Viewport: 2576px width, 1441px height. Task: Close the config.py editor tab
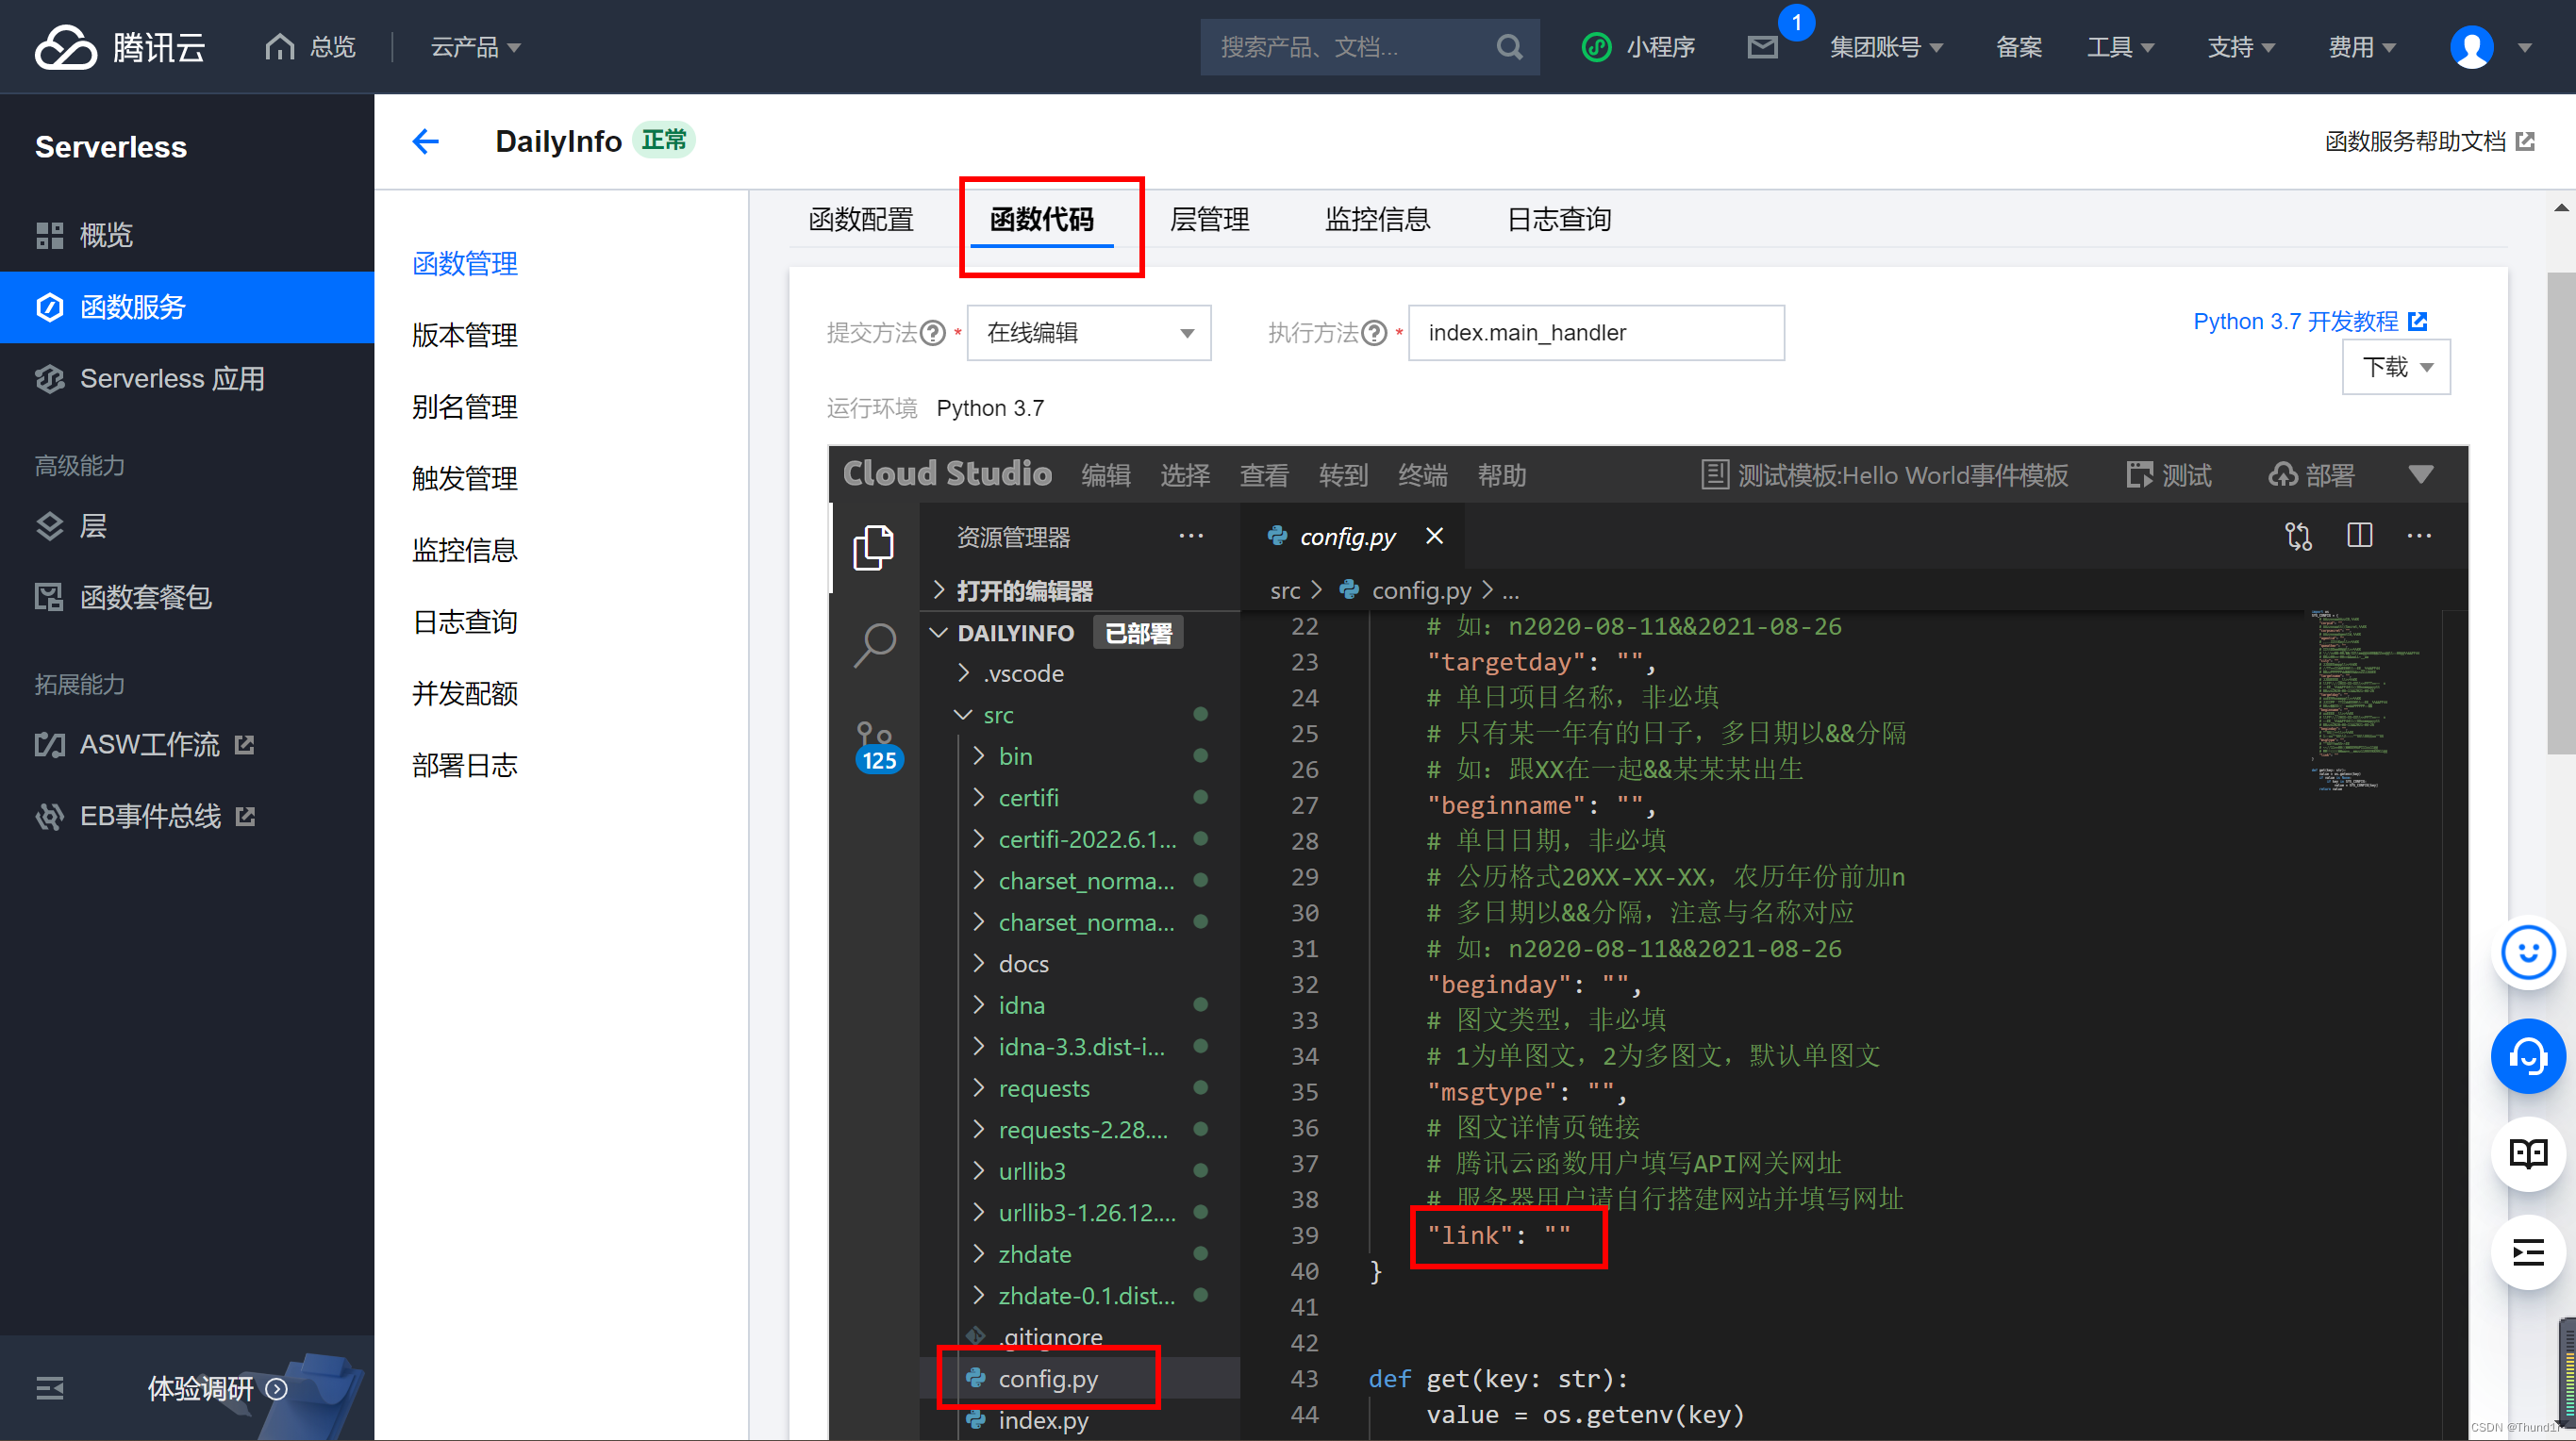(1434, 536)
